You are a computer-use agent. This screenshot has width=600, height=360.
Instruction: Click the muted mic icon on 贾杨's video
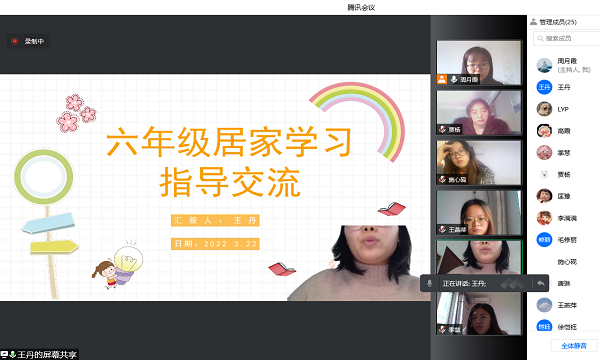click(x=442, y=129)
